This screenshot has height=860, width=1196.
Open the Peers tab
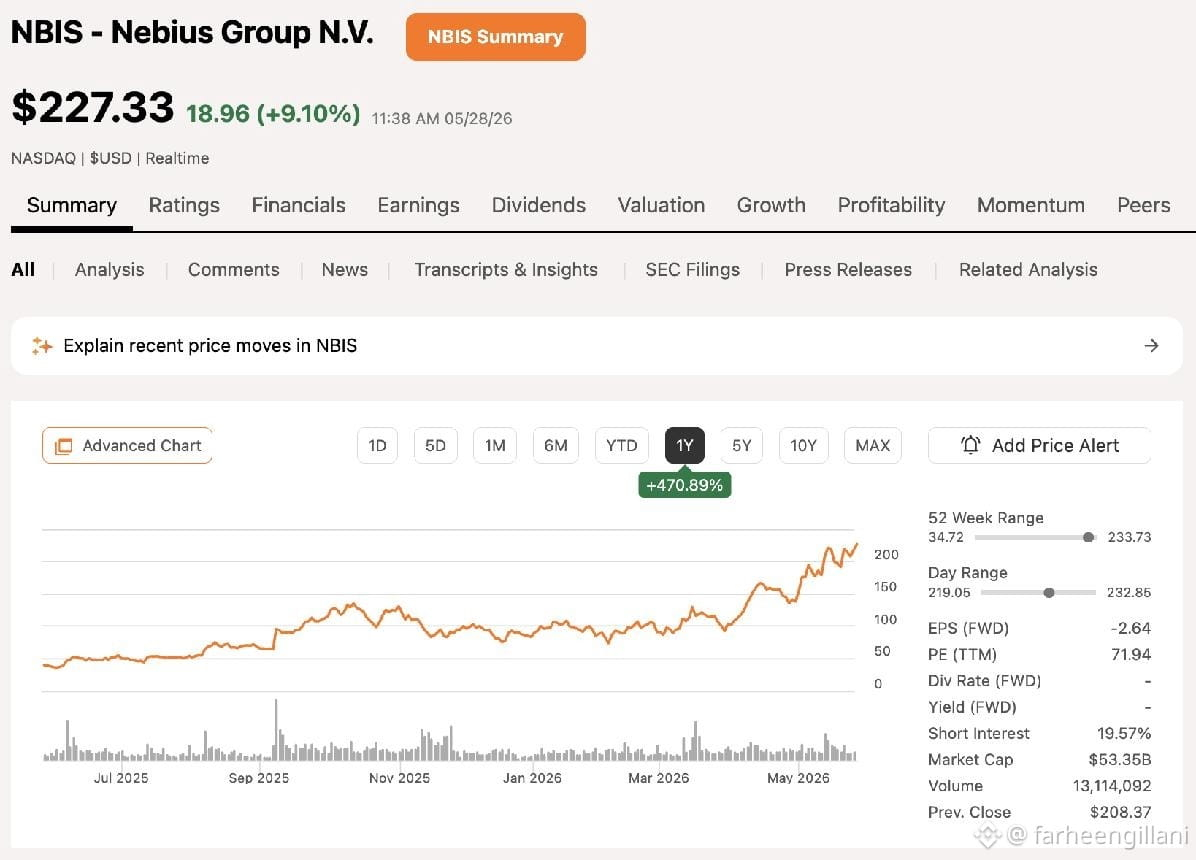click(1143, 205)
